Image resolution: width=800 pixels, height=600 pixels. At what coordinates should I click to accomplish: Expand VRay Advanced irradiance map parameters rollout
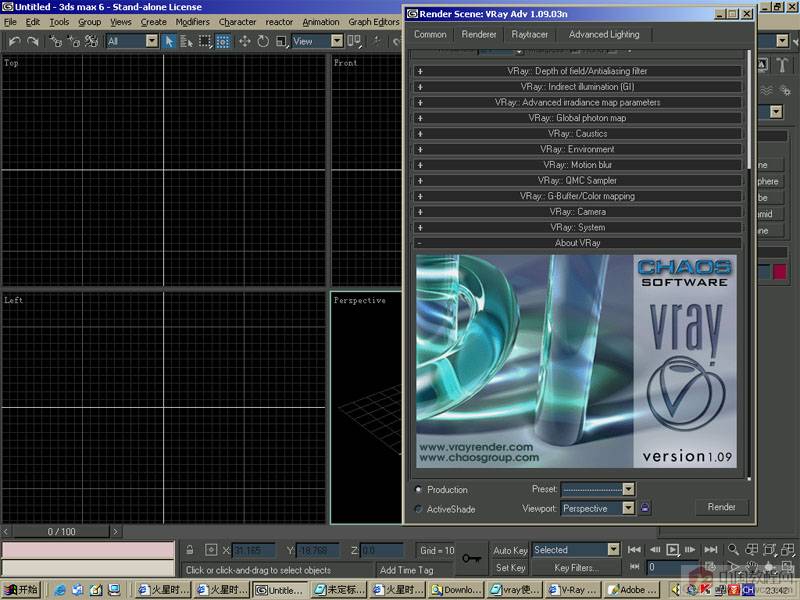tap(578, 103)
